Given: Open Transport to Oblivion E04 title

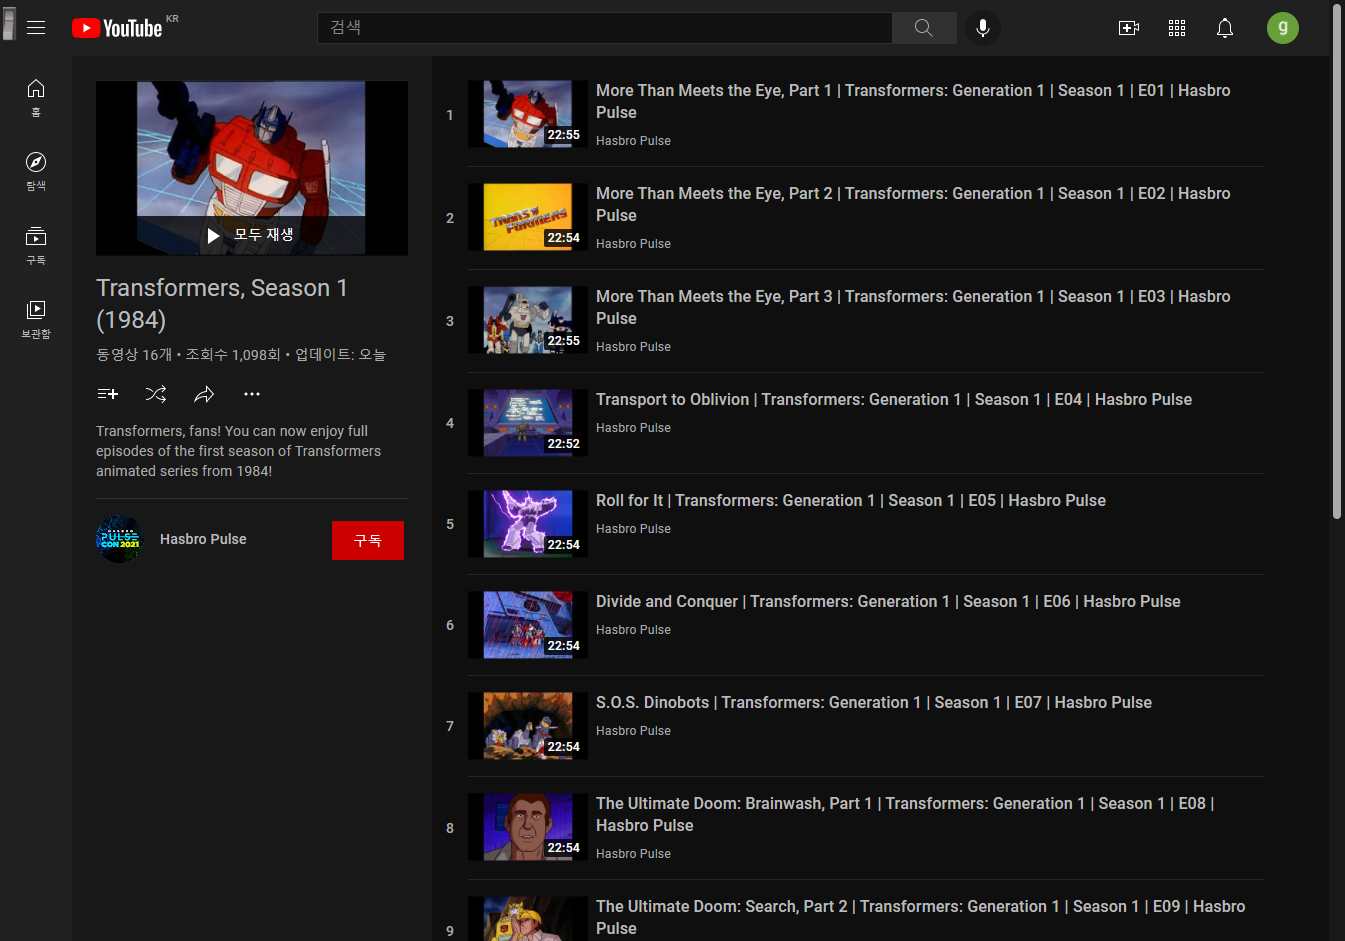Looking at the screenshot, I should tap(894, 399).
